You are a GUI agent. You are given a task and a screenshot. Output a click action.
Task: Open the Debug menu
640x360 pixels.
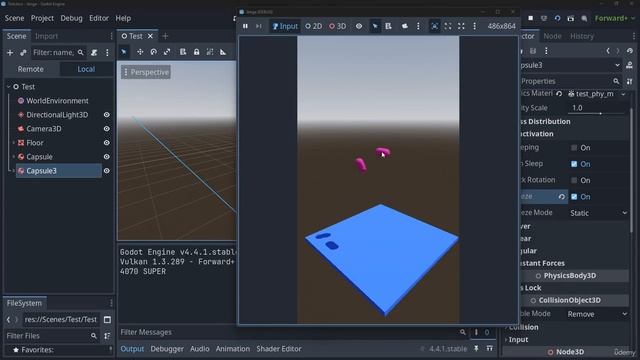click(x=71, y=18)
